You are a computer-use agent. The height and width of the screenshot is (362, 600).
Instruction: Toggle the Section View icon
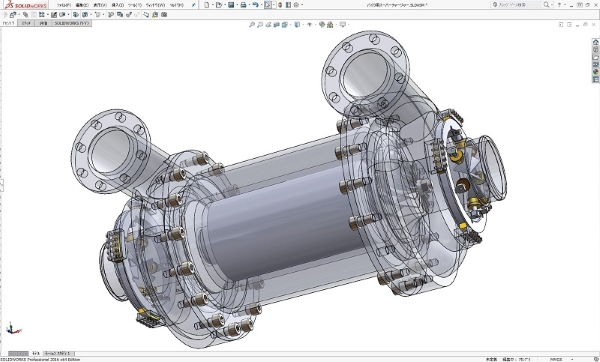[x=276, y=24]
